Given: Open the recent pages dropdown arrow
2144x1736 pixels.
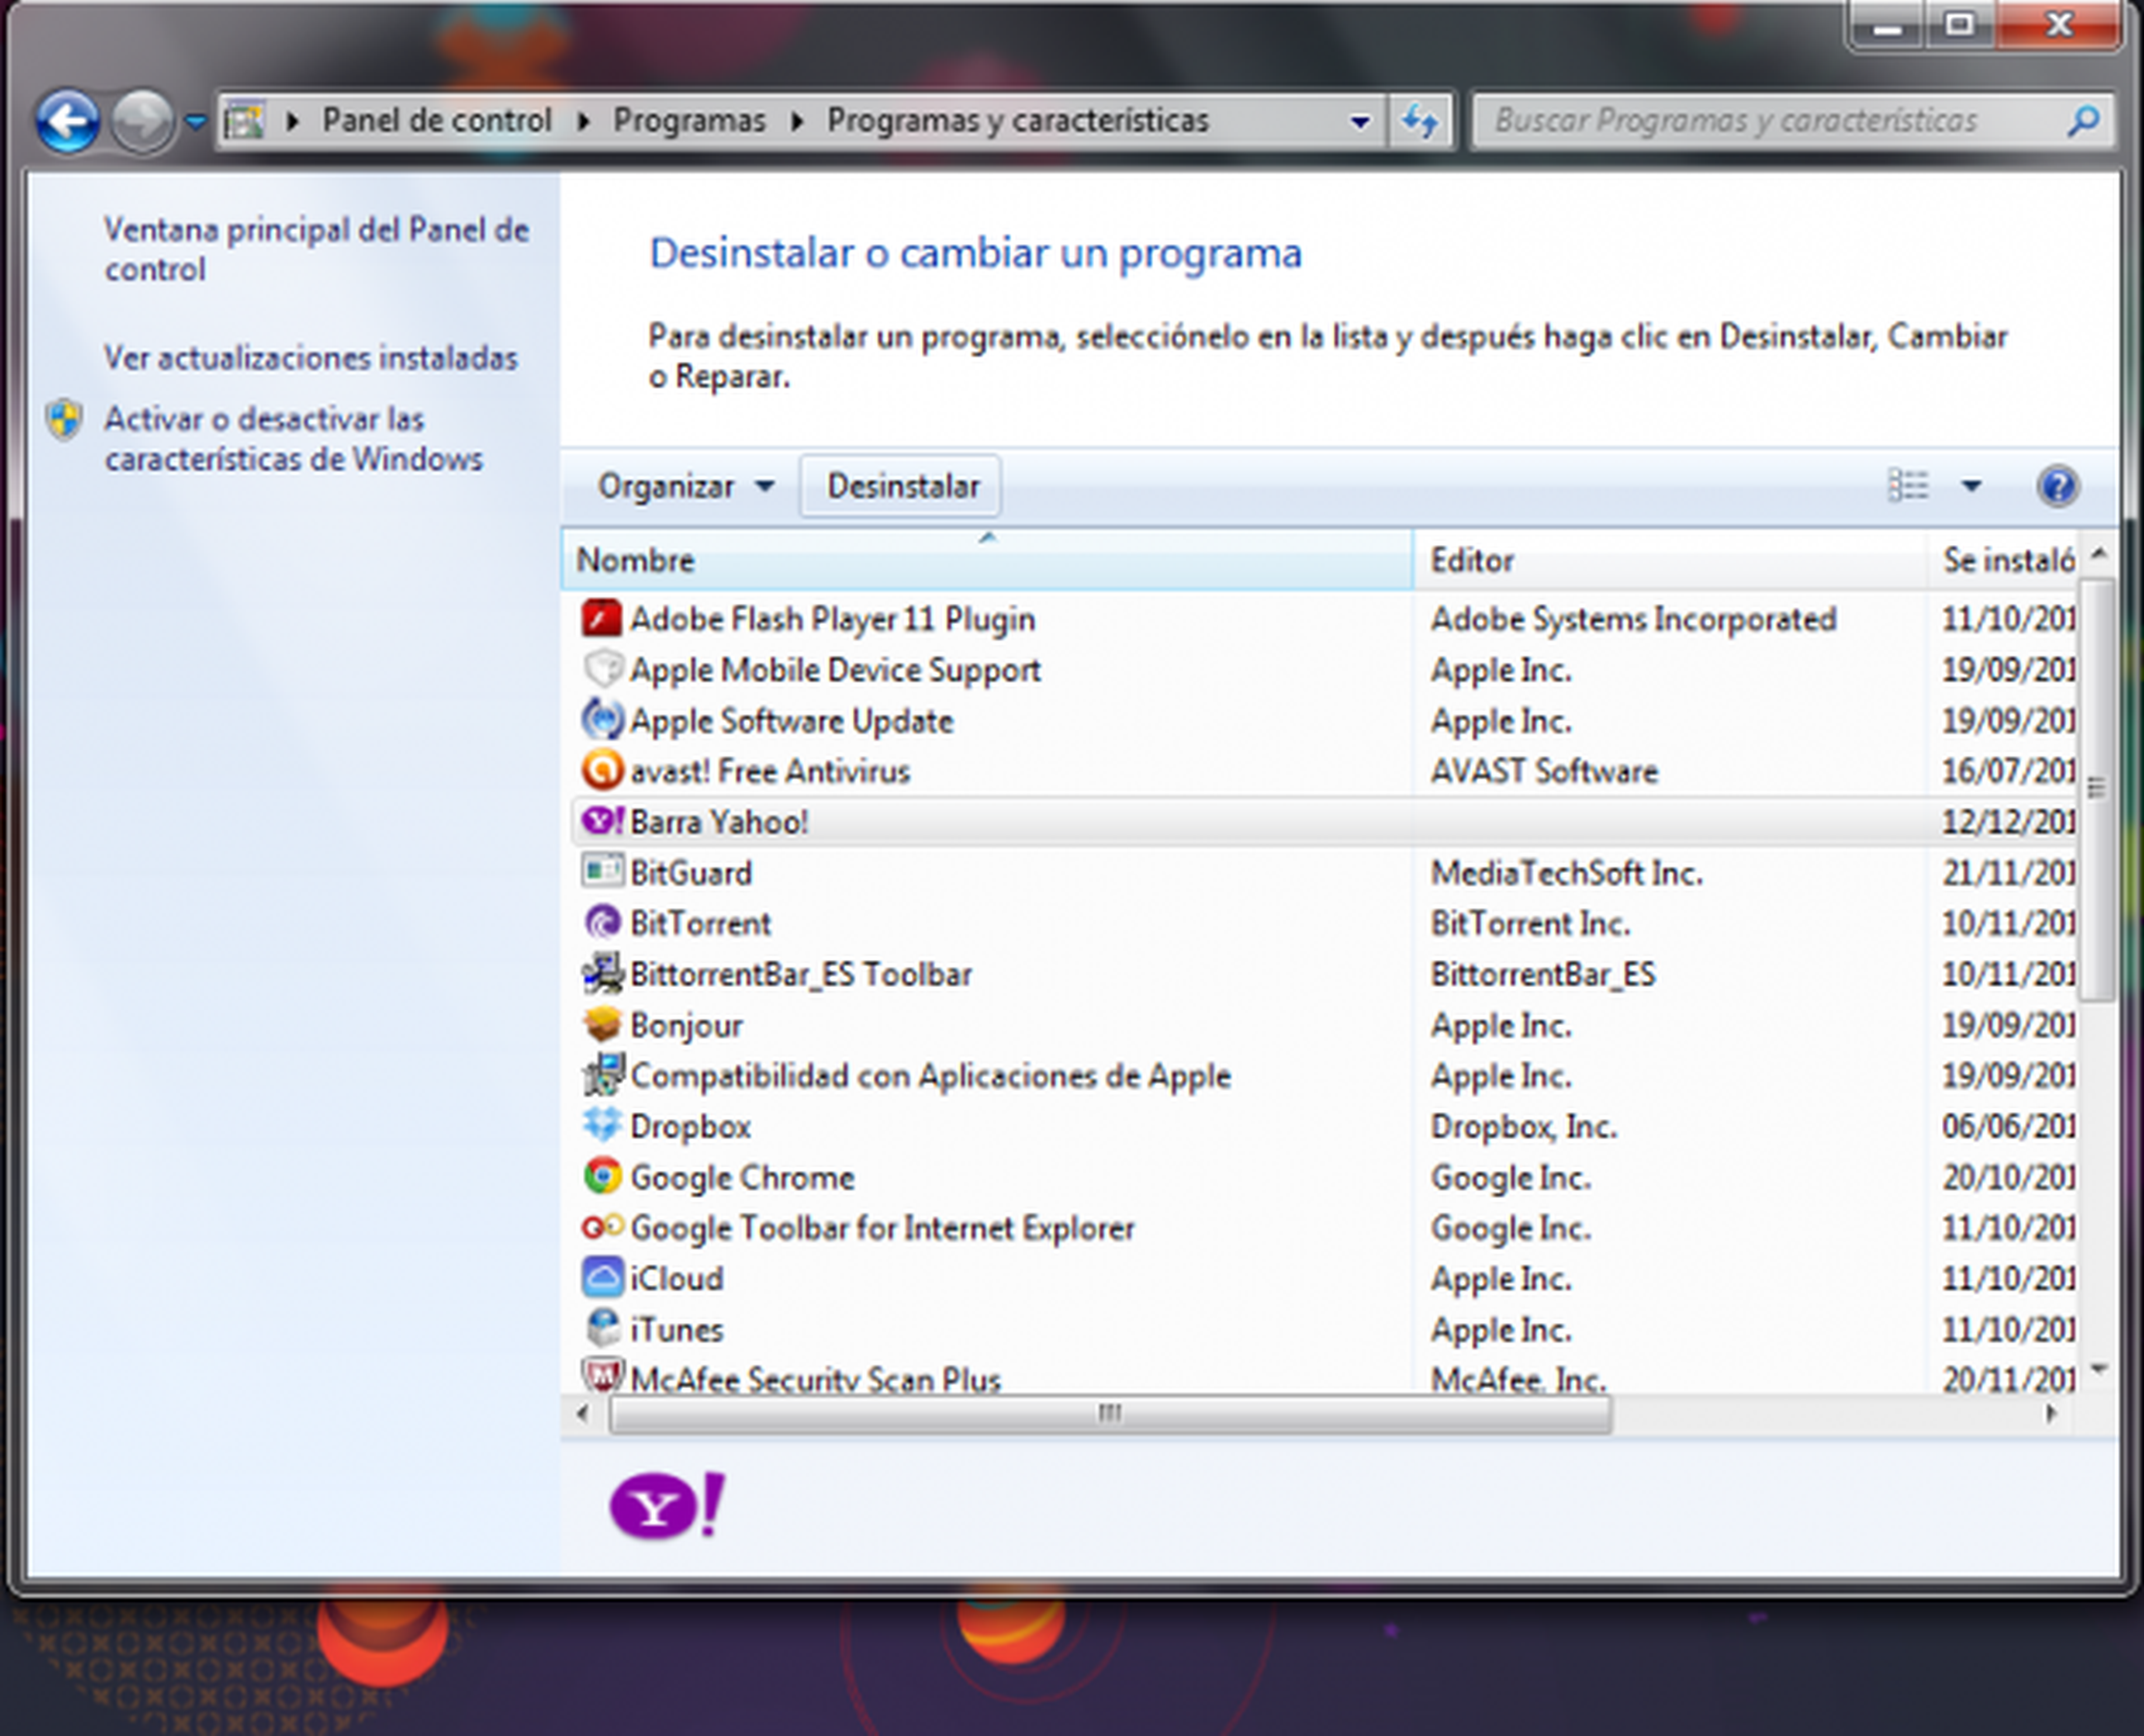Looking at the screenshot, I should coord(196,122).
